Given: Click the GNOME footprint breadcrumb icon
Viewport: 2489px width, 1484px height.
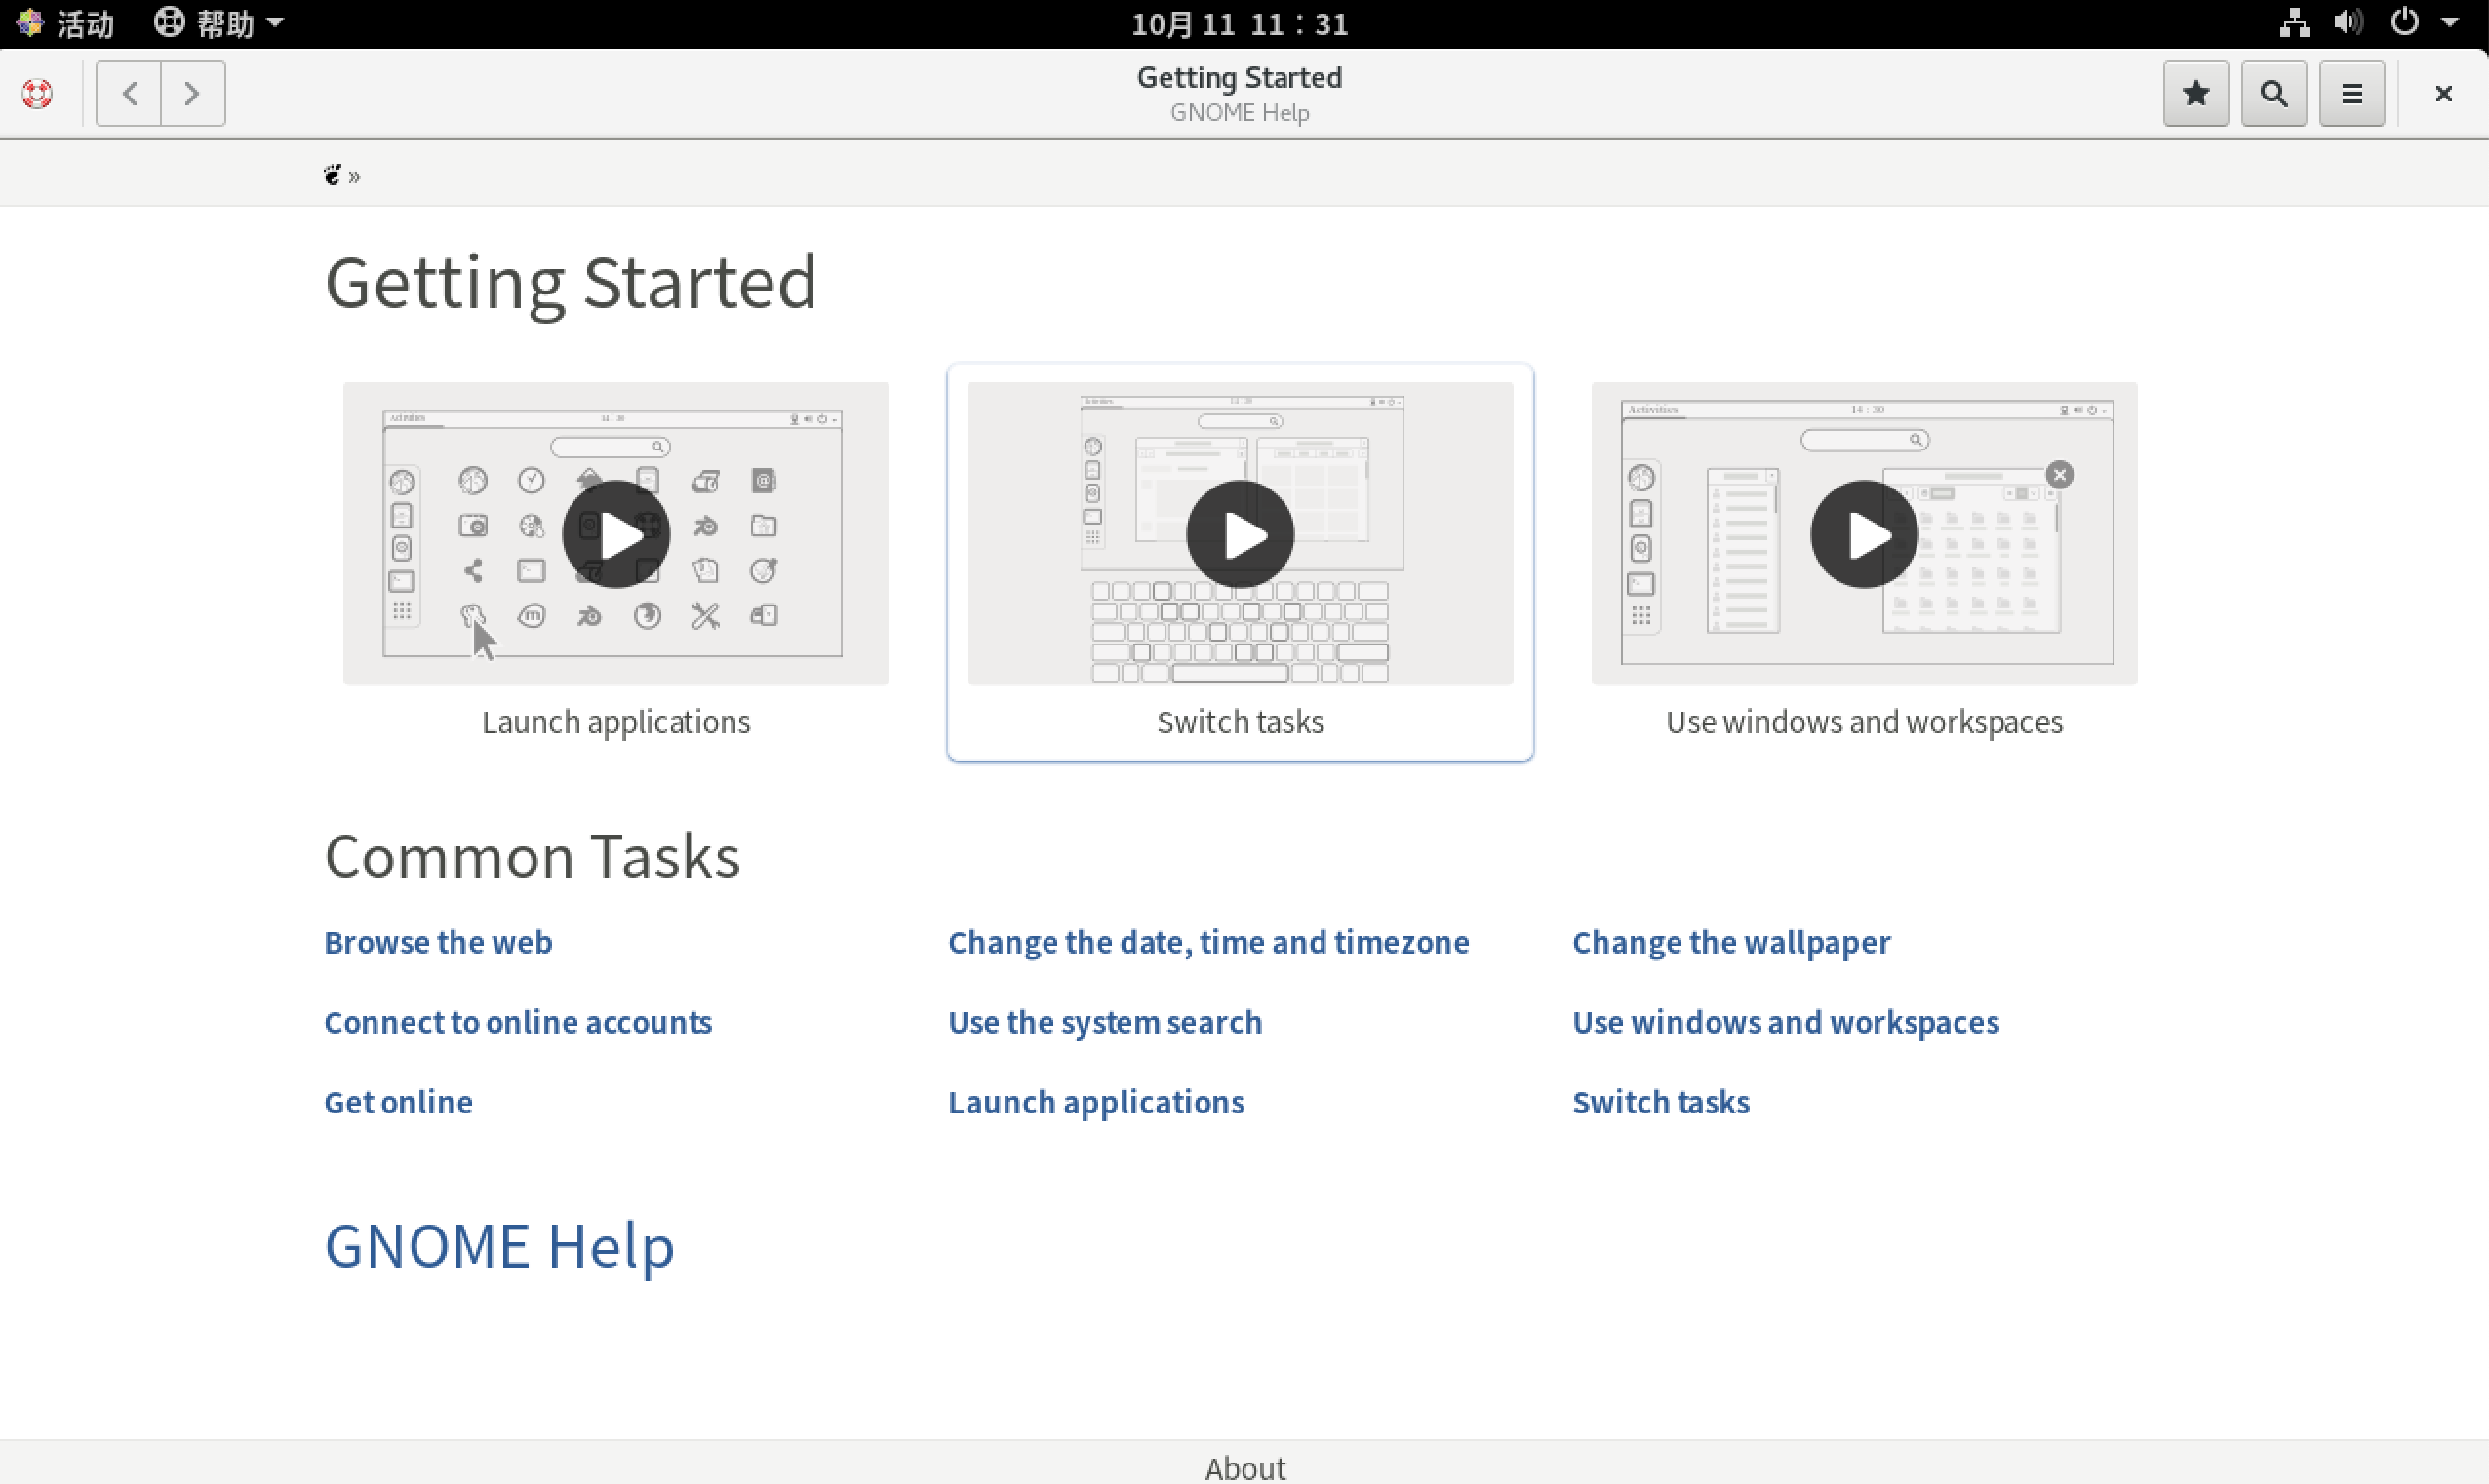Looking at the screenshot, I should (332, 175).
